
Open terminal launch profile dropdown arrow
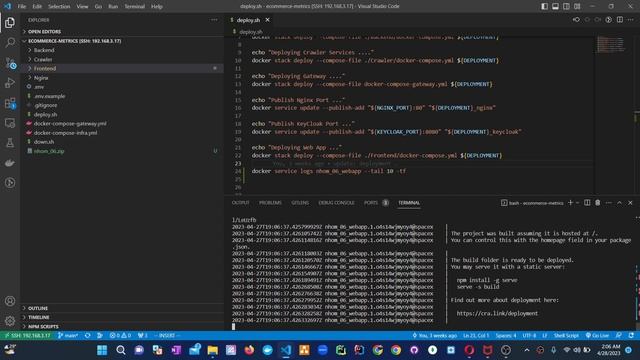point(577,203)
